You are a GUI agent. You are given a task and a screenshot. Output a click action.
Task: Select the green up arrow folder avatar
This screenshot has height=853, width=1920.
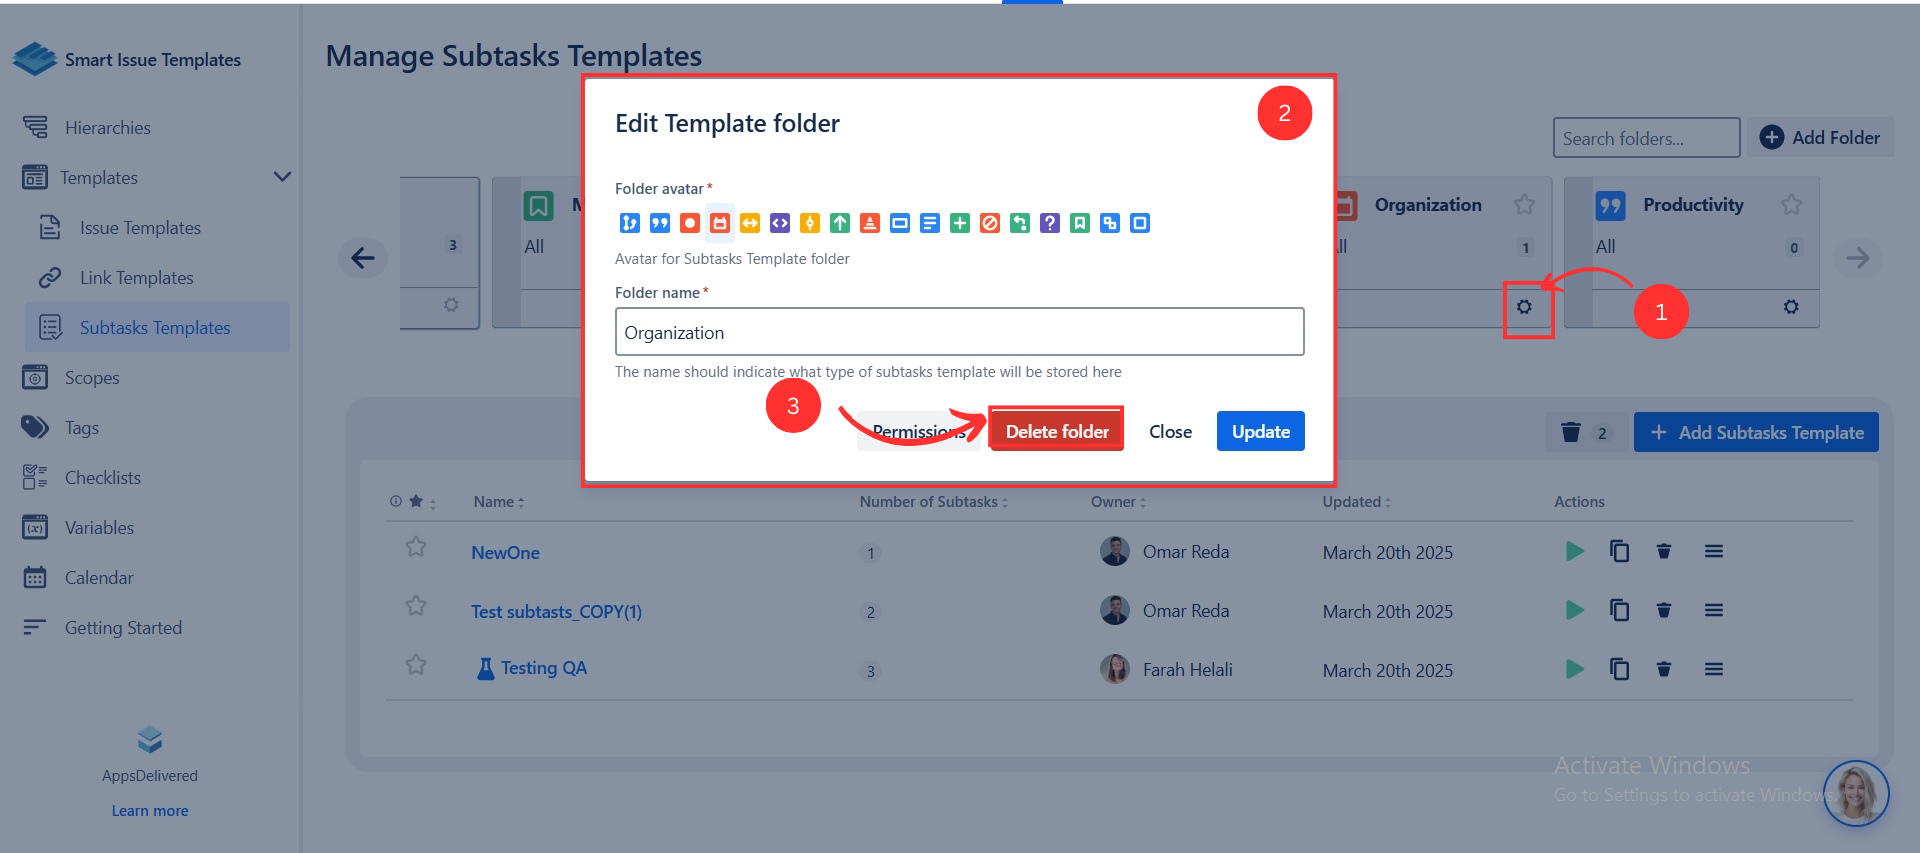pos(839,223)
